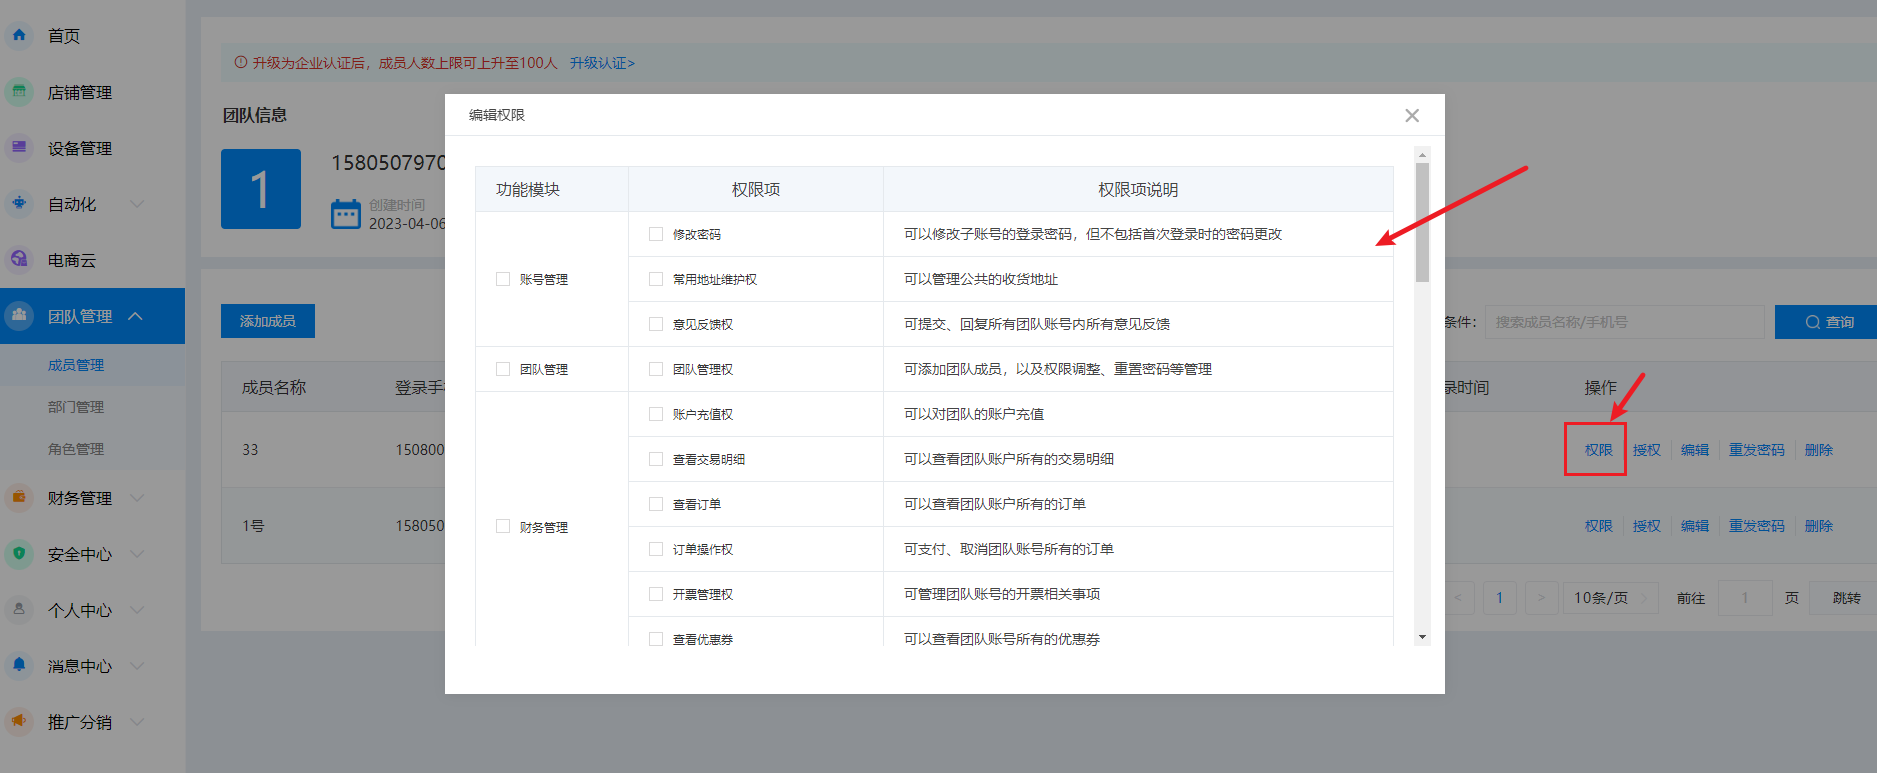
Task: Expand the 消息中心 sidebar menu
Action: (137, 666)
